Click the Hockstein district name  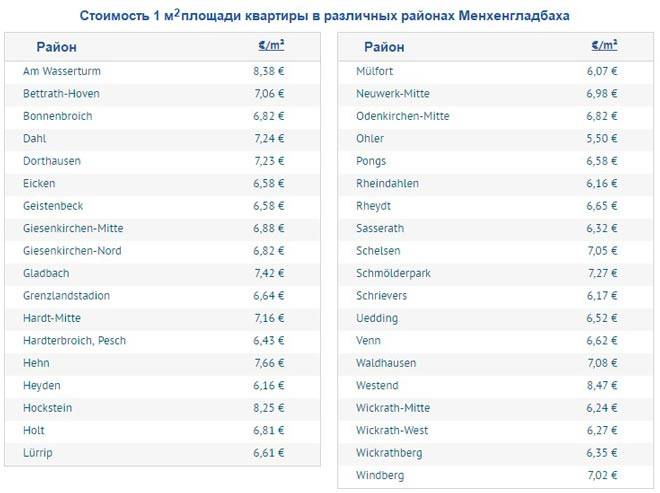(48, 408)
